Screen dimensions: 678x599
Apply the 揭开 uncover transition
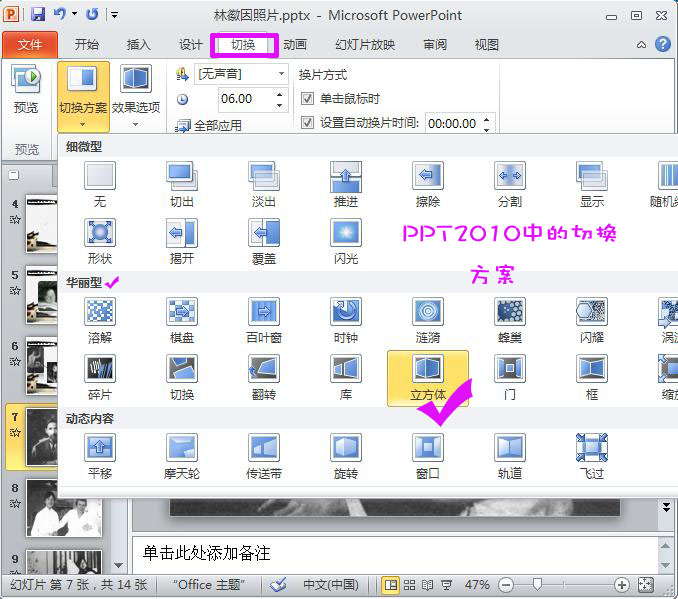coord(182,242)
